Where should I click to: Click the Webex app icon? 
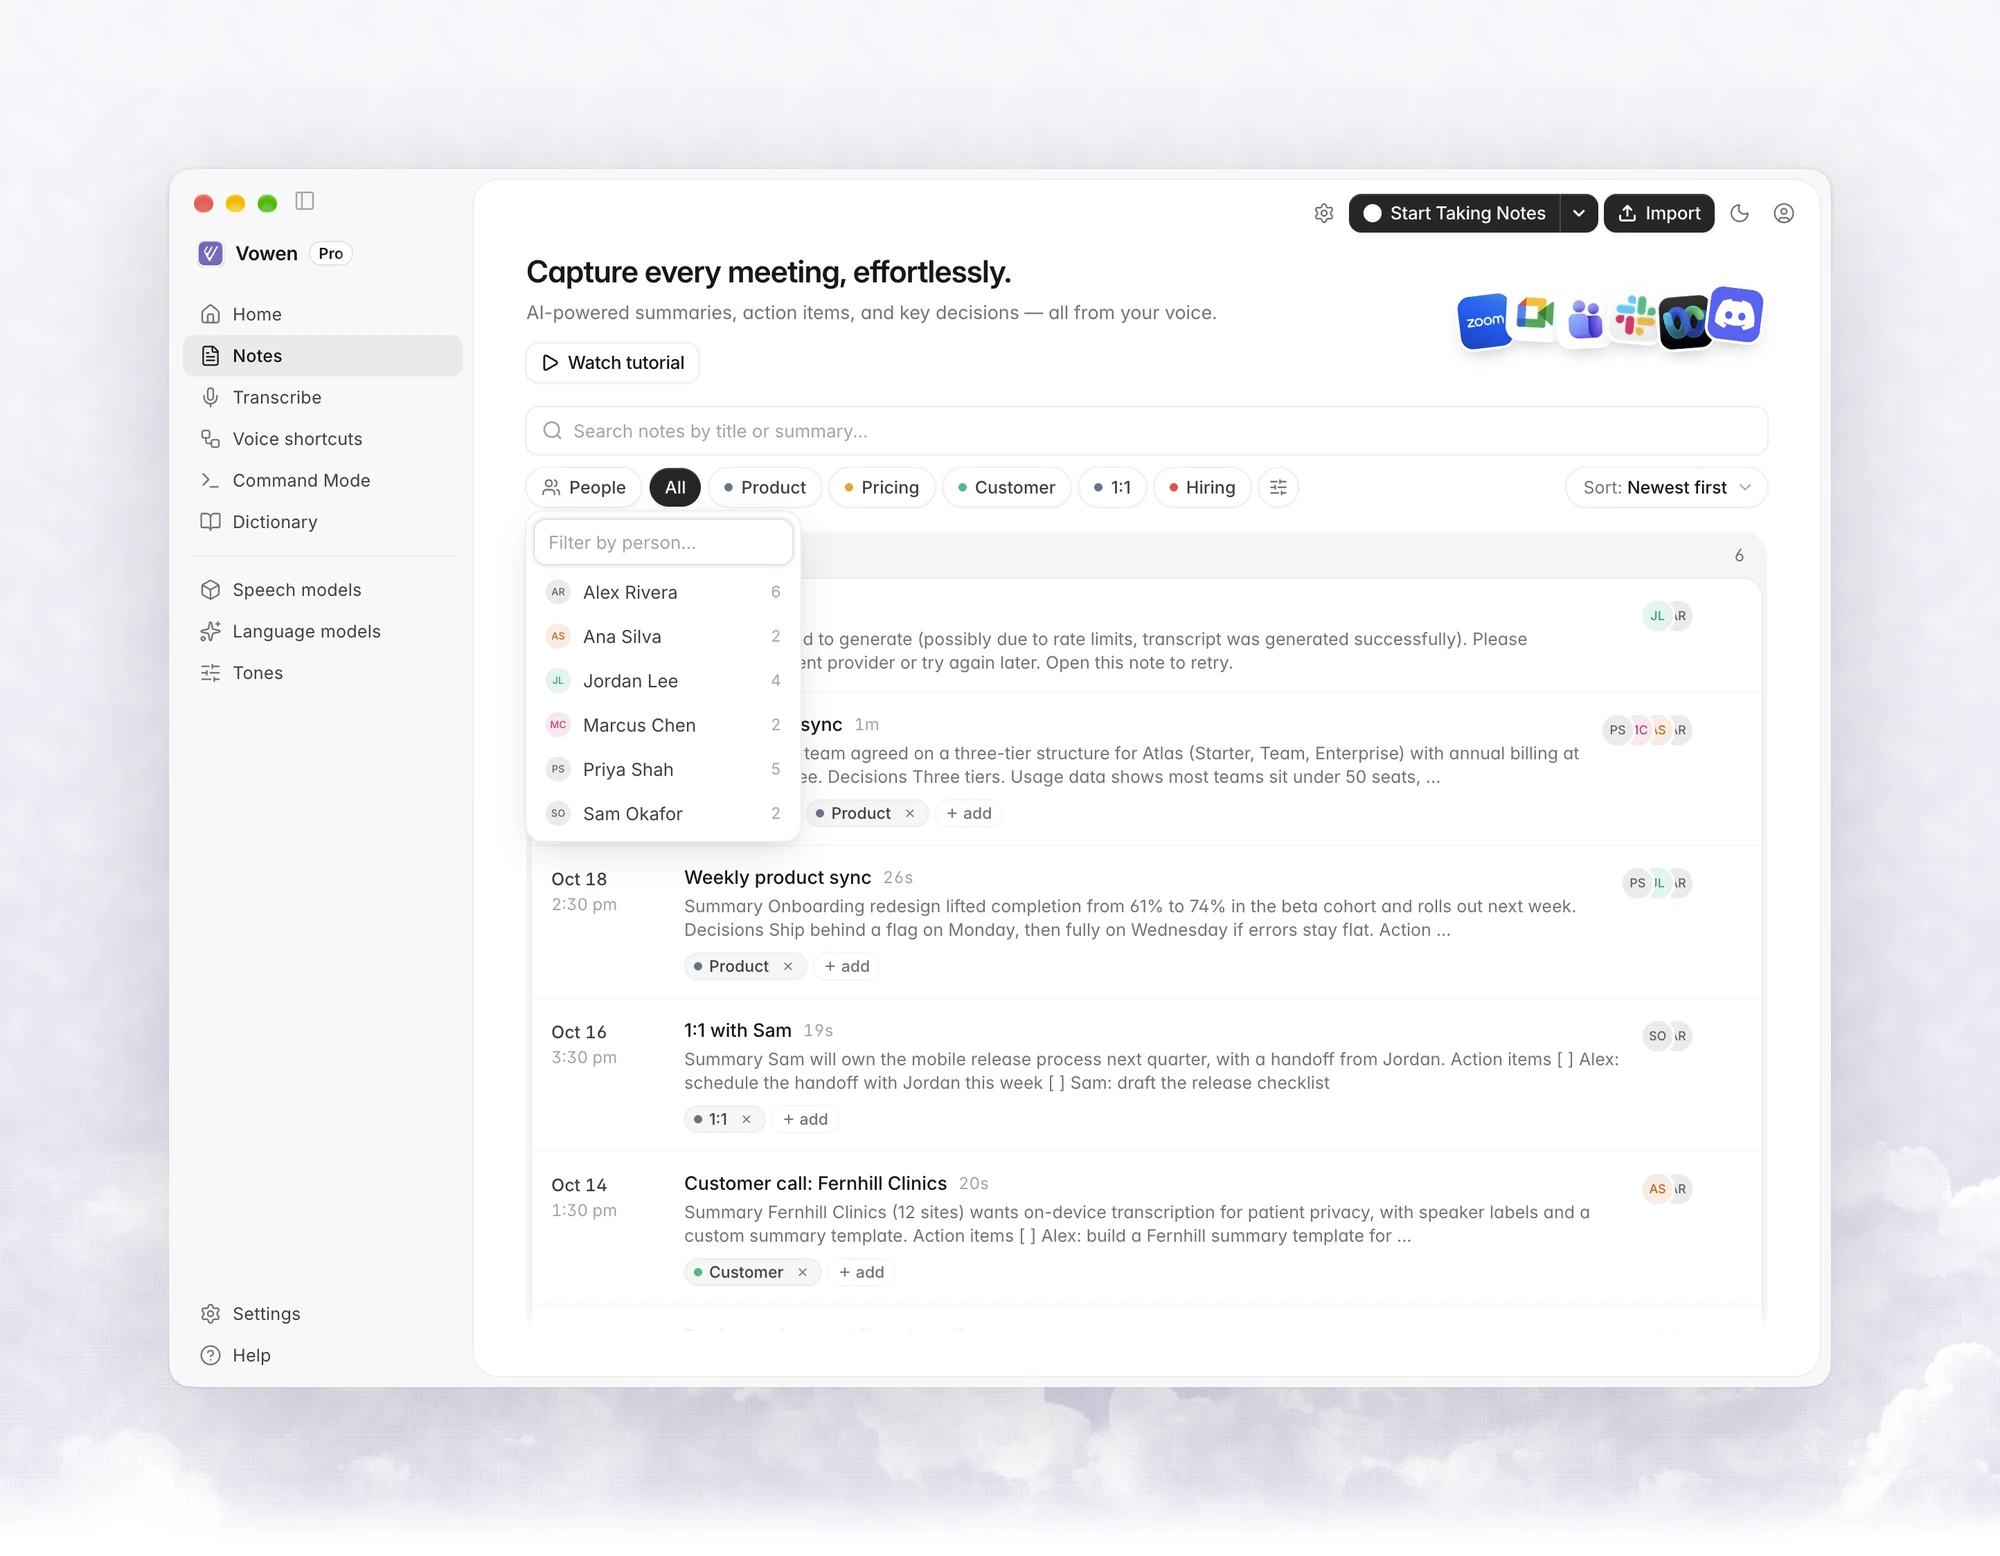[x=1684, y=323]
